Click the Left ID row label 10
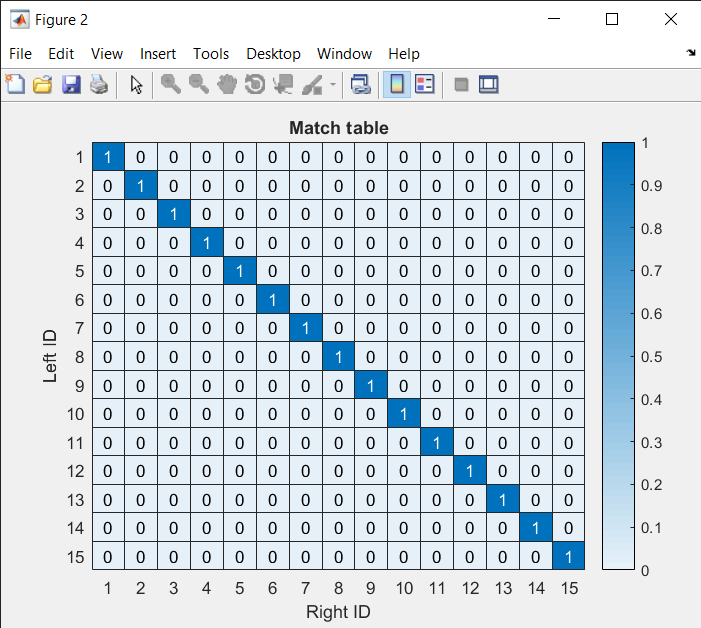 pyautogui.click(x=76, y=414)
